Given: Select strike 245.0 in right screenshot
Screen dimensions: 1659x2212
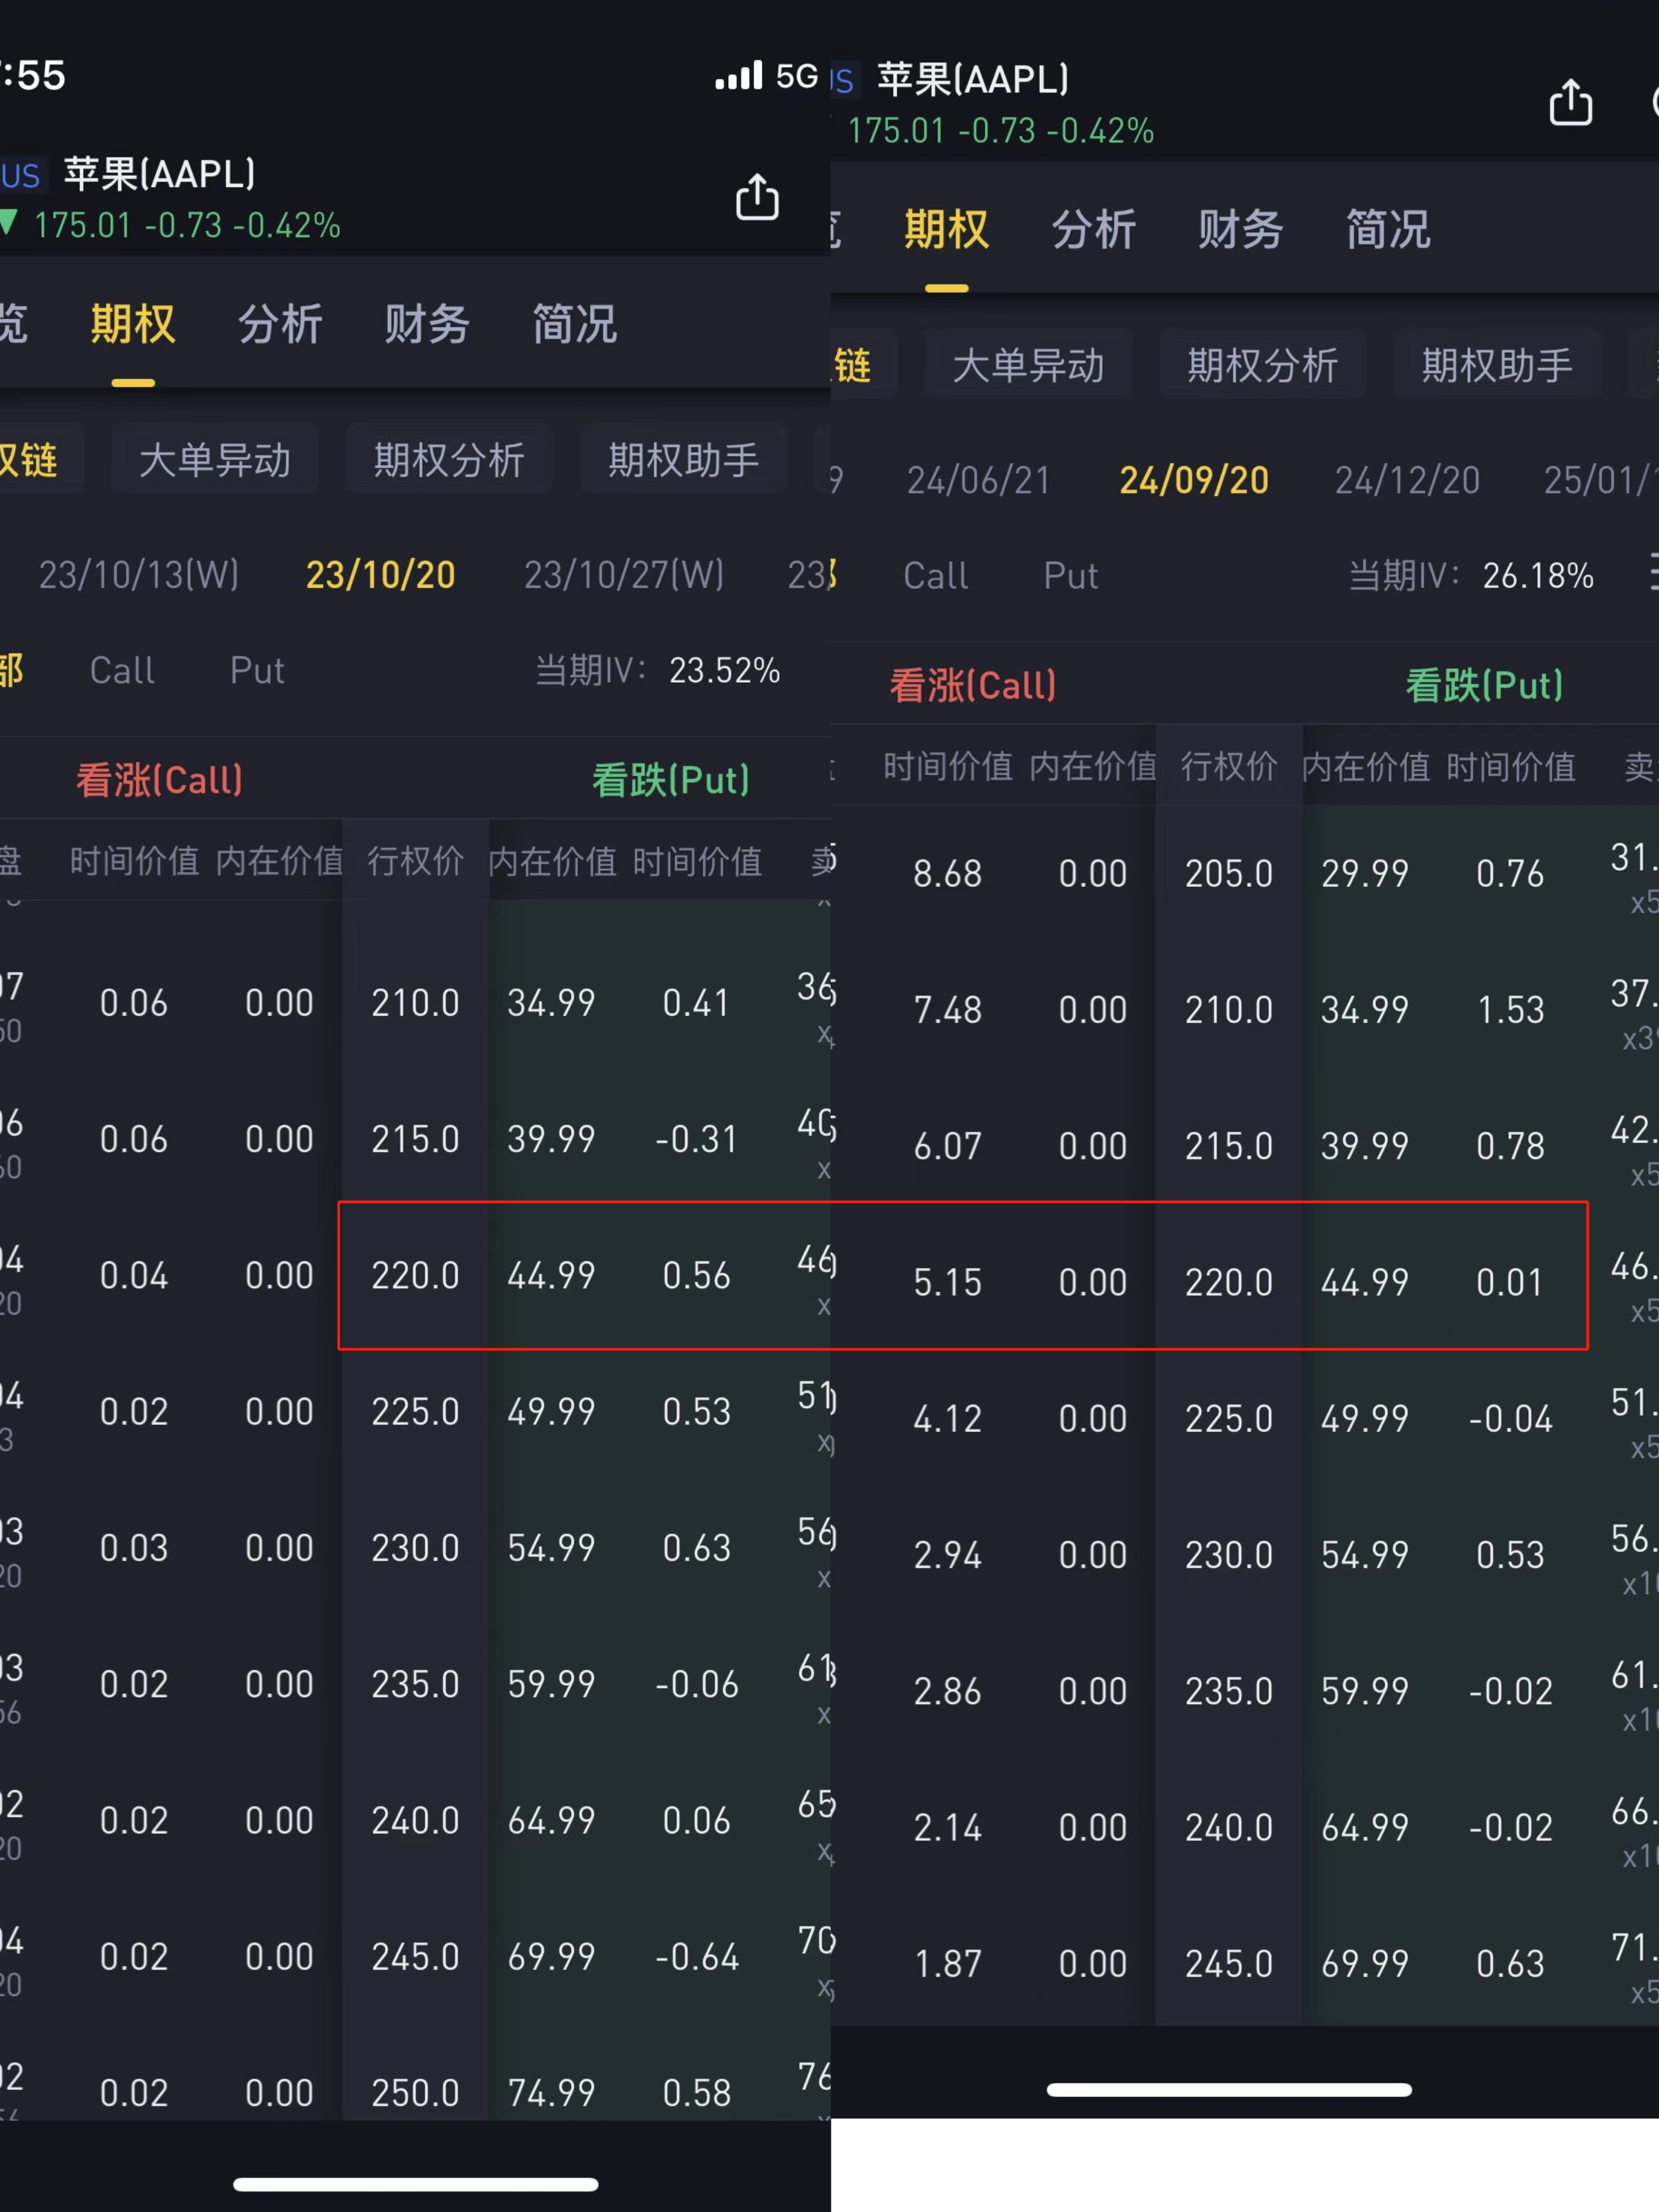Looking at the screenshot, I should pyautogui.click(x=1229, y=1964).
